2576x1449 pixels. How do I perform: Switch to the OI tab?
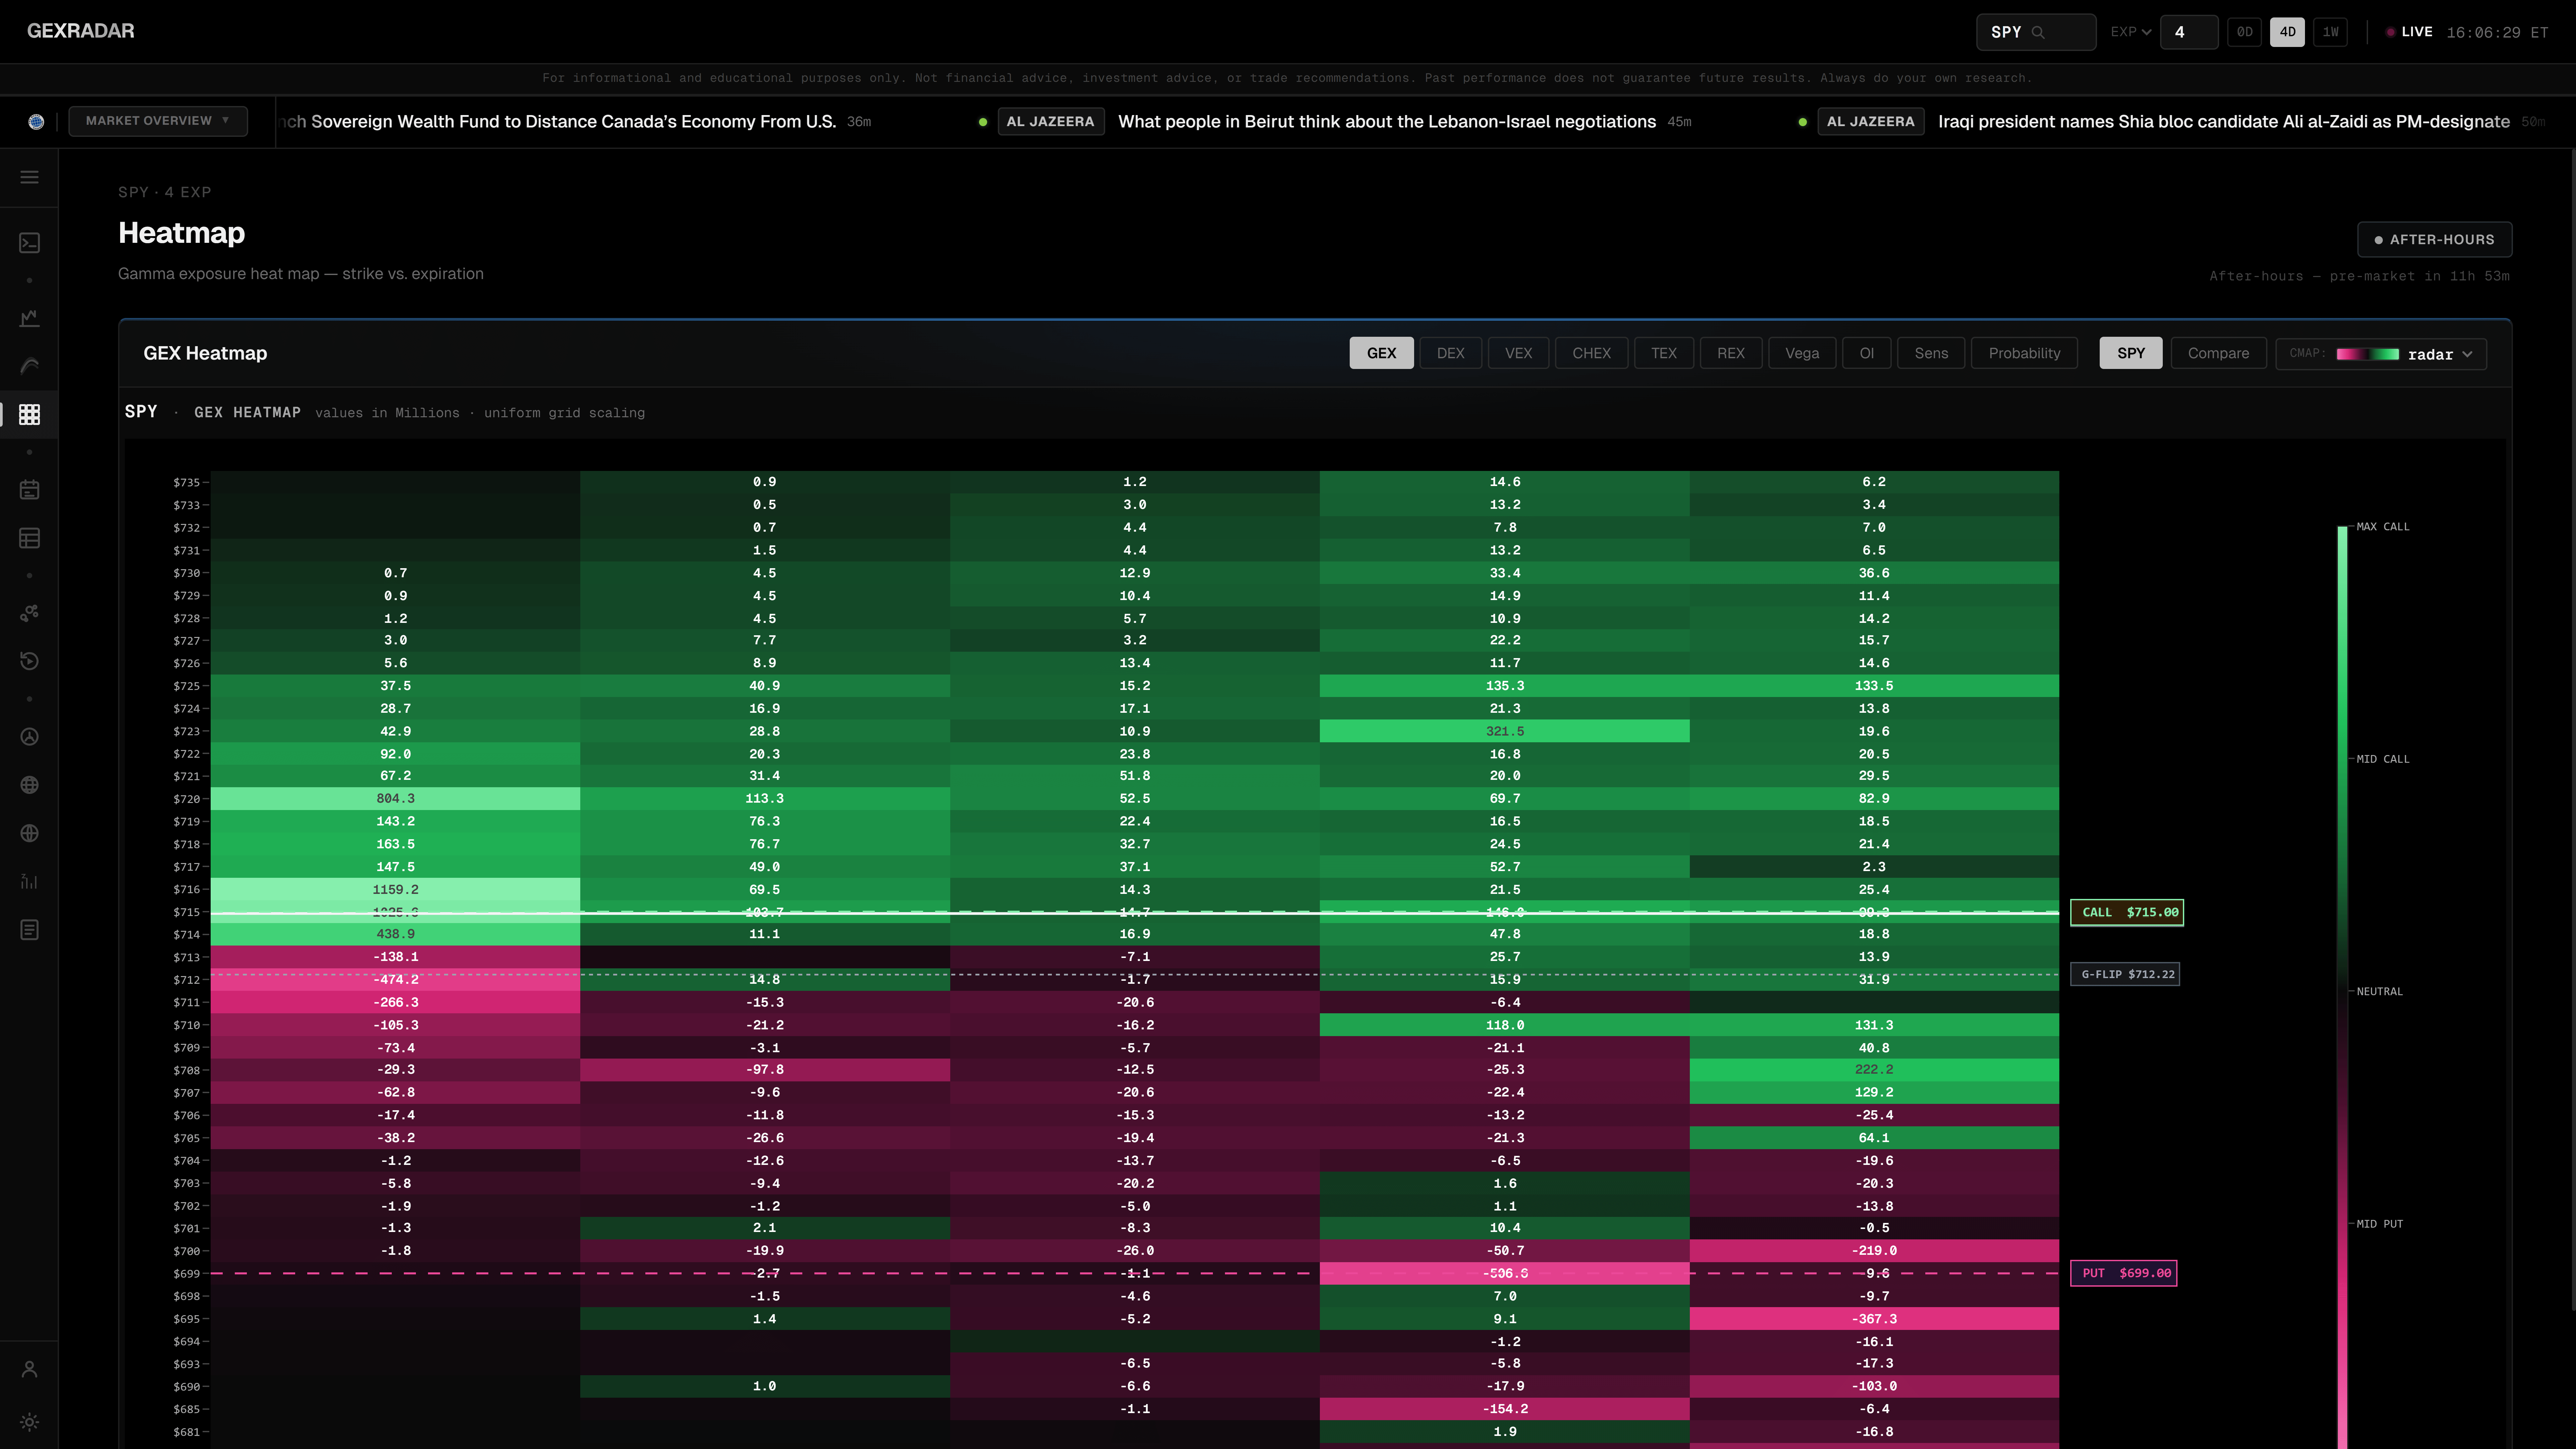[1866, 353]
